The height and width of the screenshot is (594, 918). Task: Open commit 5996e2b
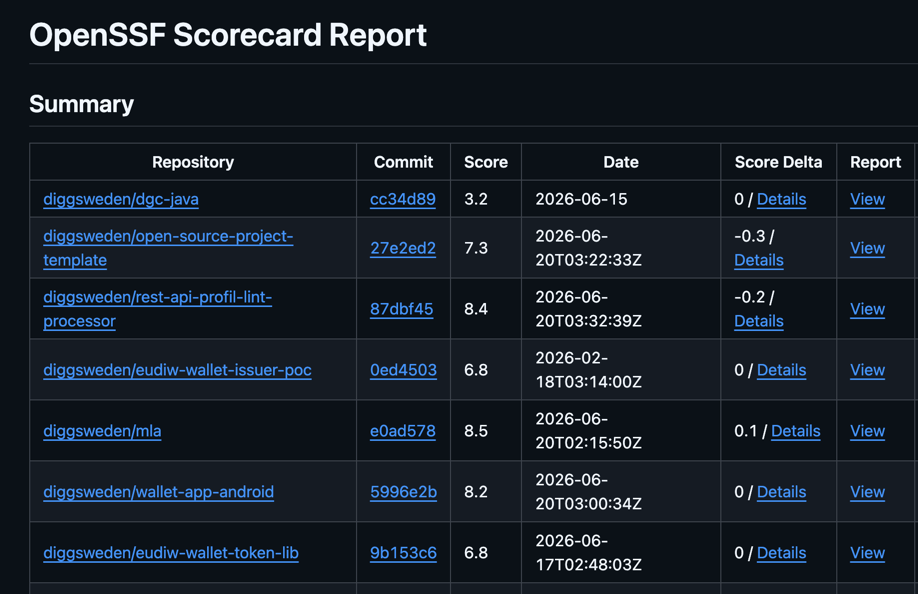point(403,492)
